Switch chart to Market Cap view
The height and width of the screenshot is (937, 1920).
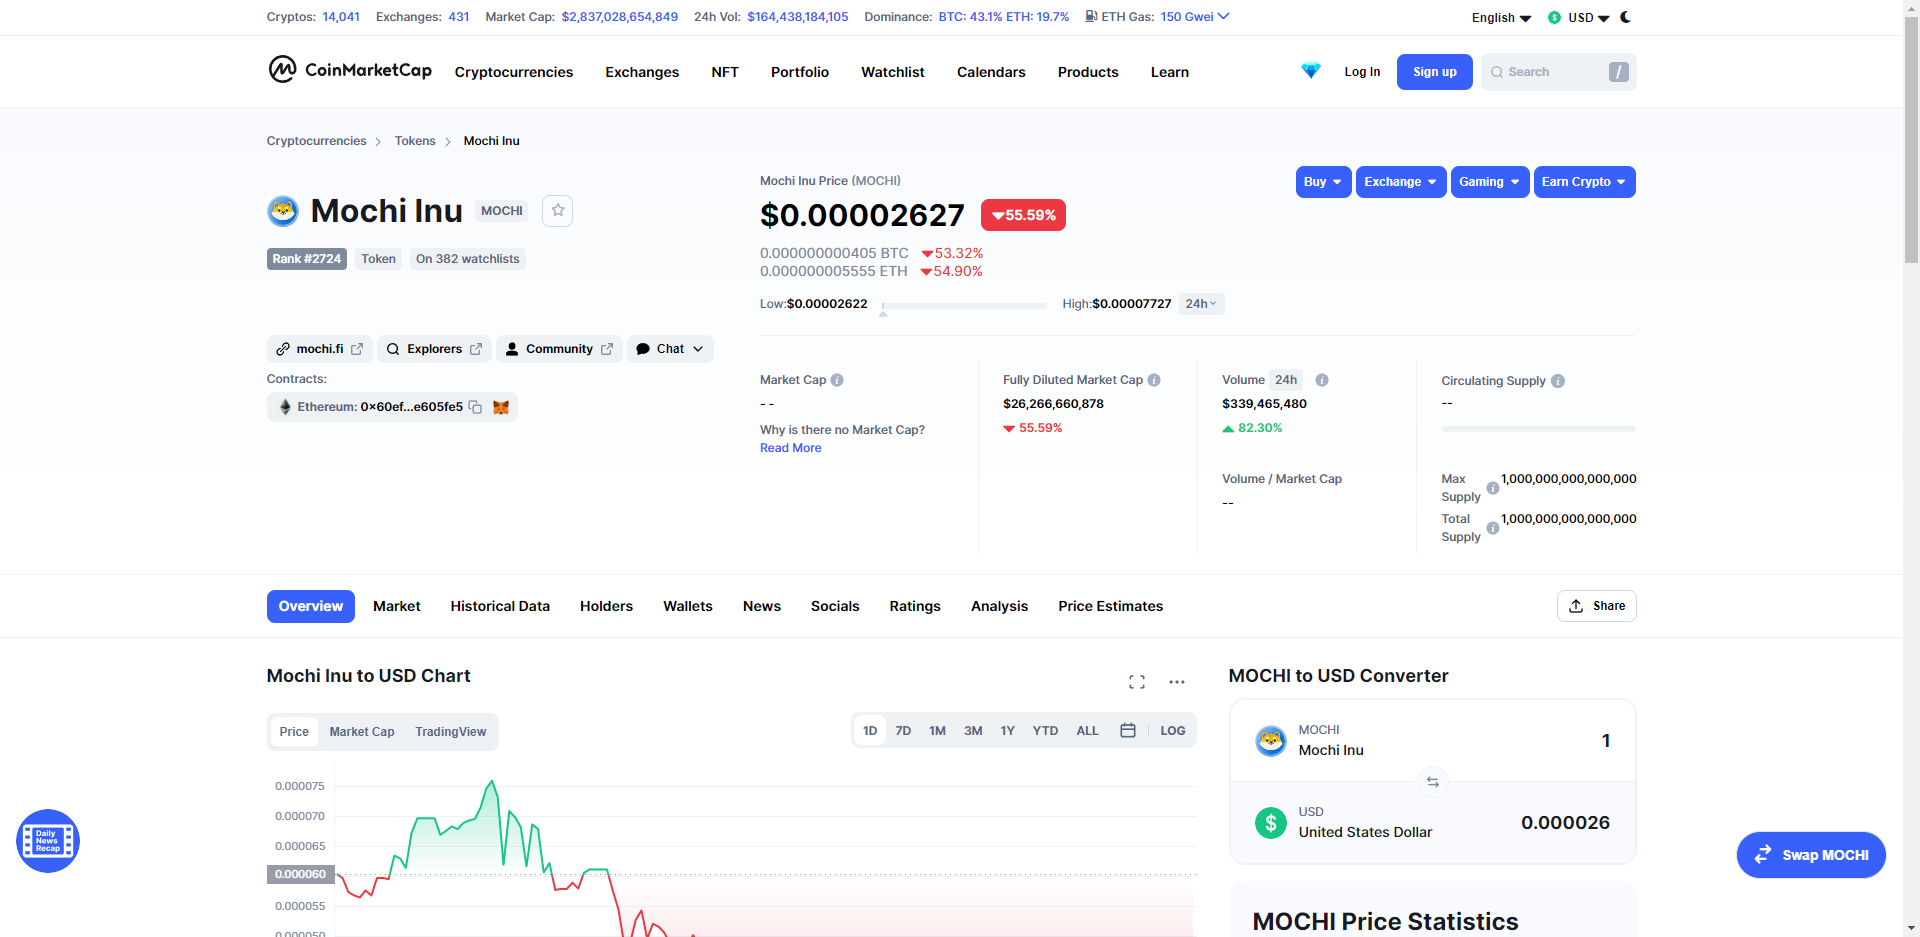362,732
